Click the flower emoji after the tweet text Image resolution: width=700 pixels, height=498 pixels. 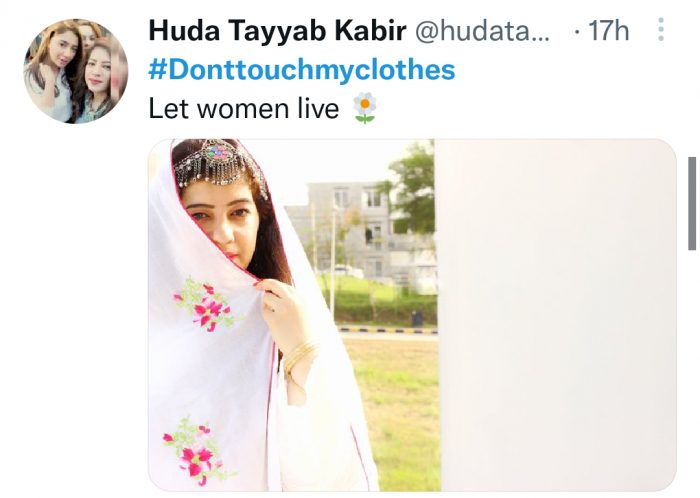(365, 108)
